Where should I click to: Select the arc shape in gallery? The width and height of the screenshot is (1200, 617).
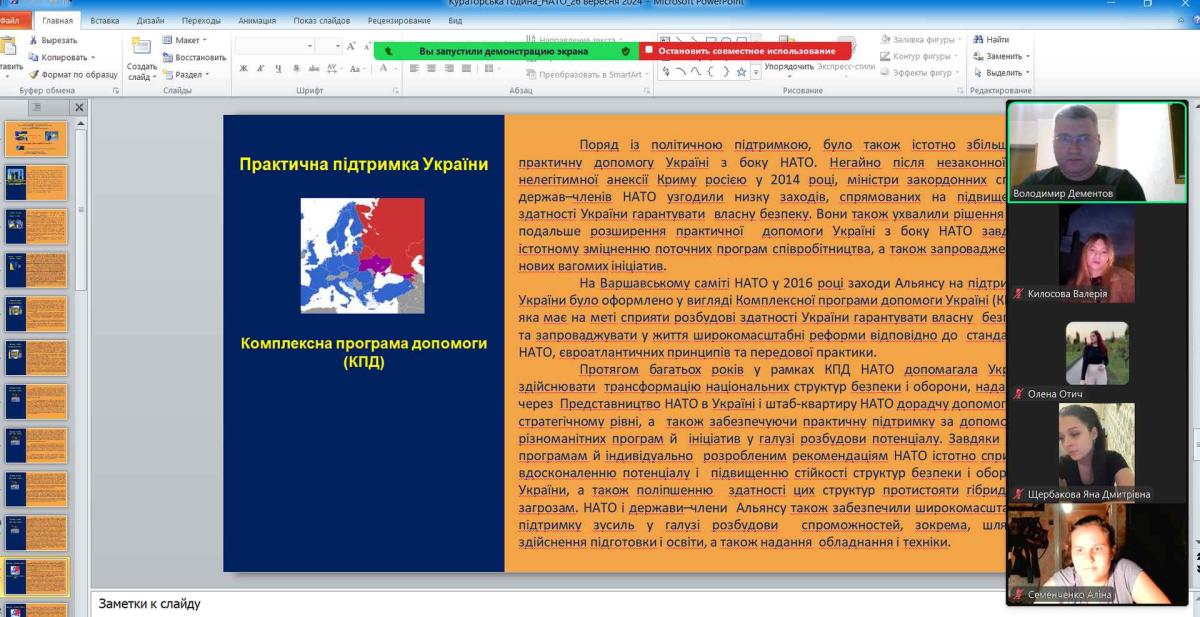(682, 72)
